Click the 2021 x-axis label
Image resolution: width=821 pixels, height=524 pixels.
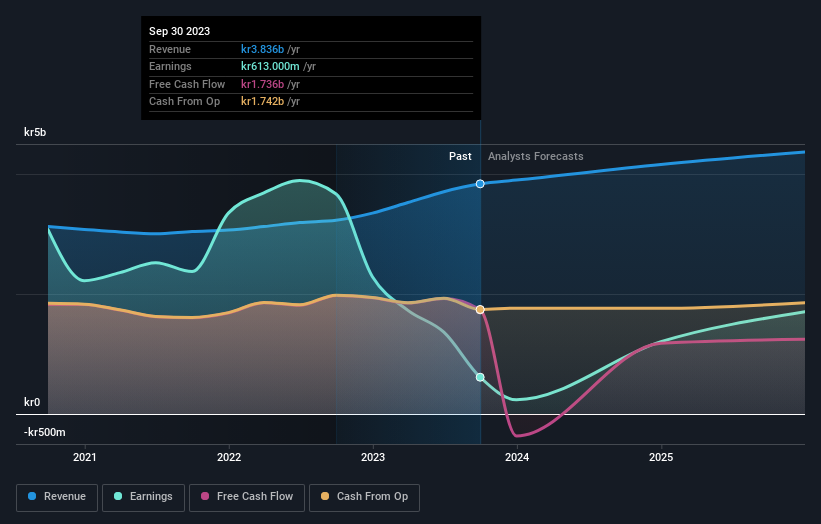(x=85, y=458)
